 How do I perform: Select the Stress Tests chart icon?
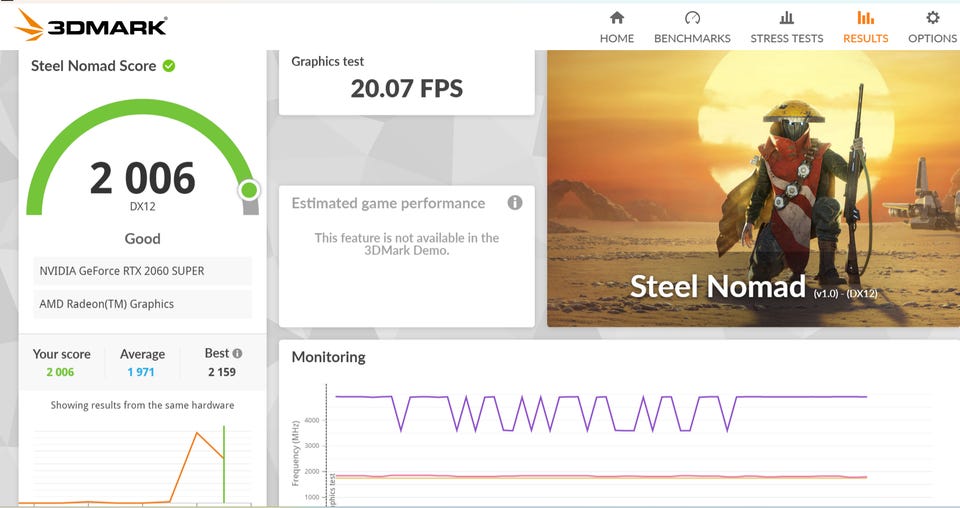787,17
